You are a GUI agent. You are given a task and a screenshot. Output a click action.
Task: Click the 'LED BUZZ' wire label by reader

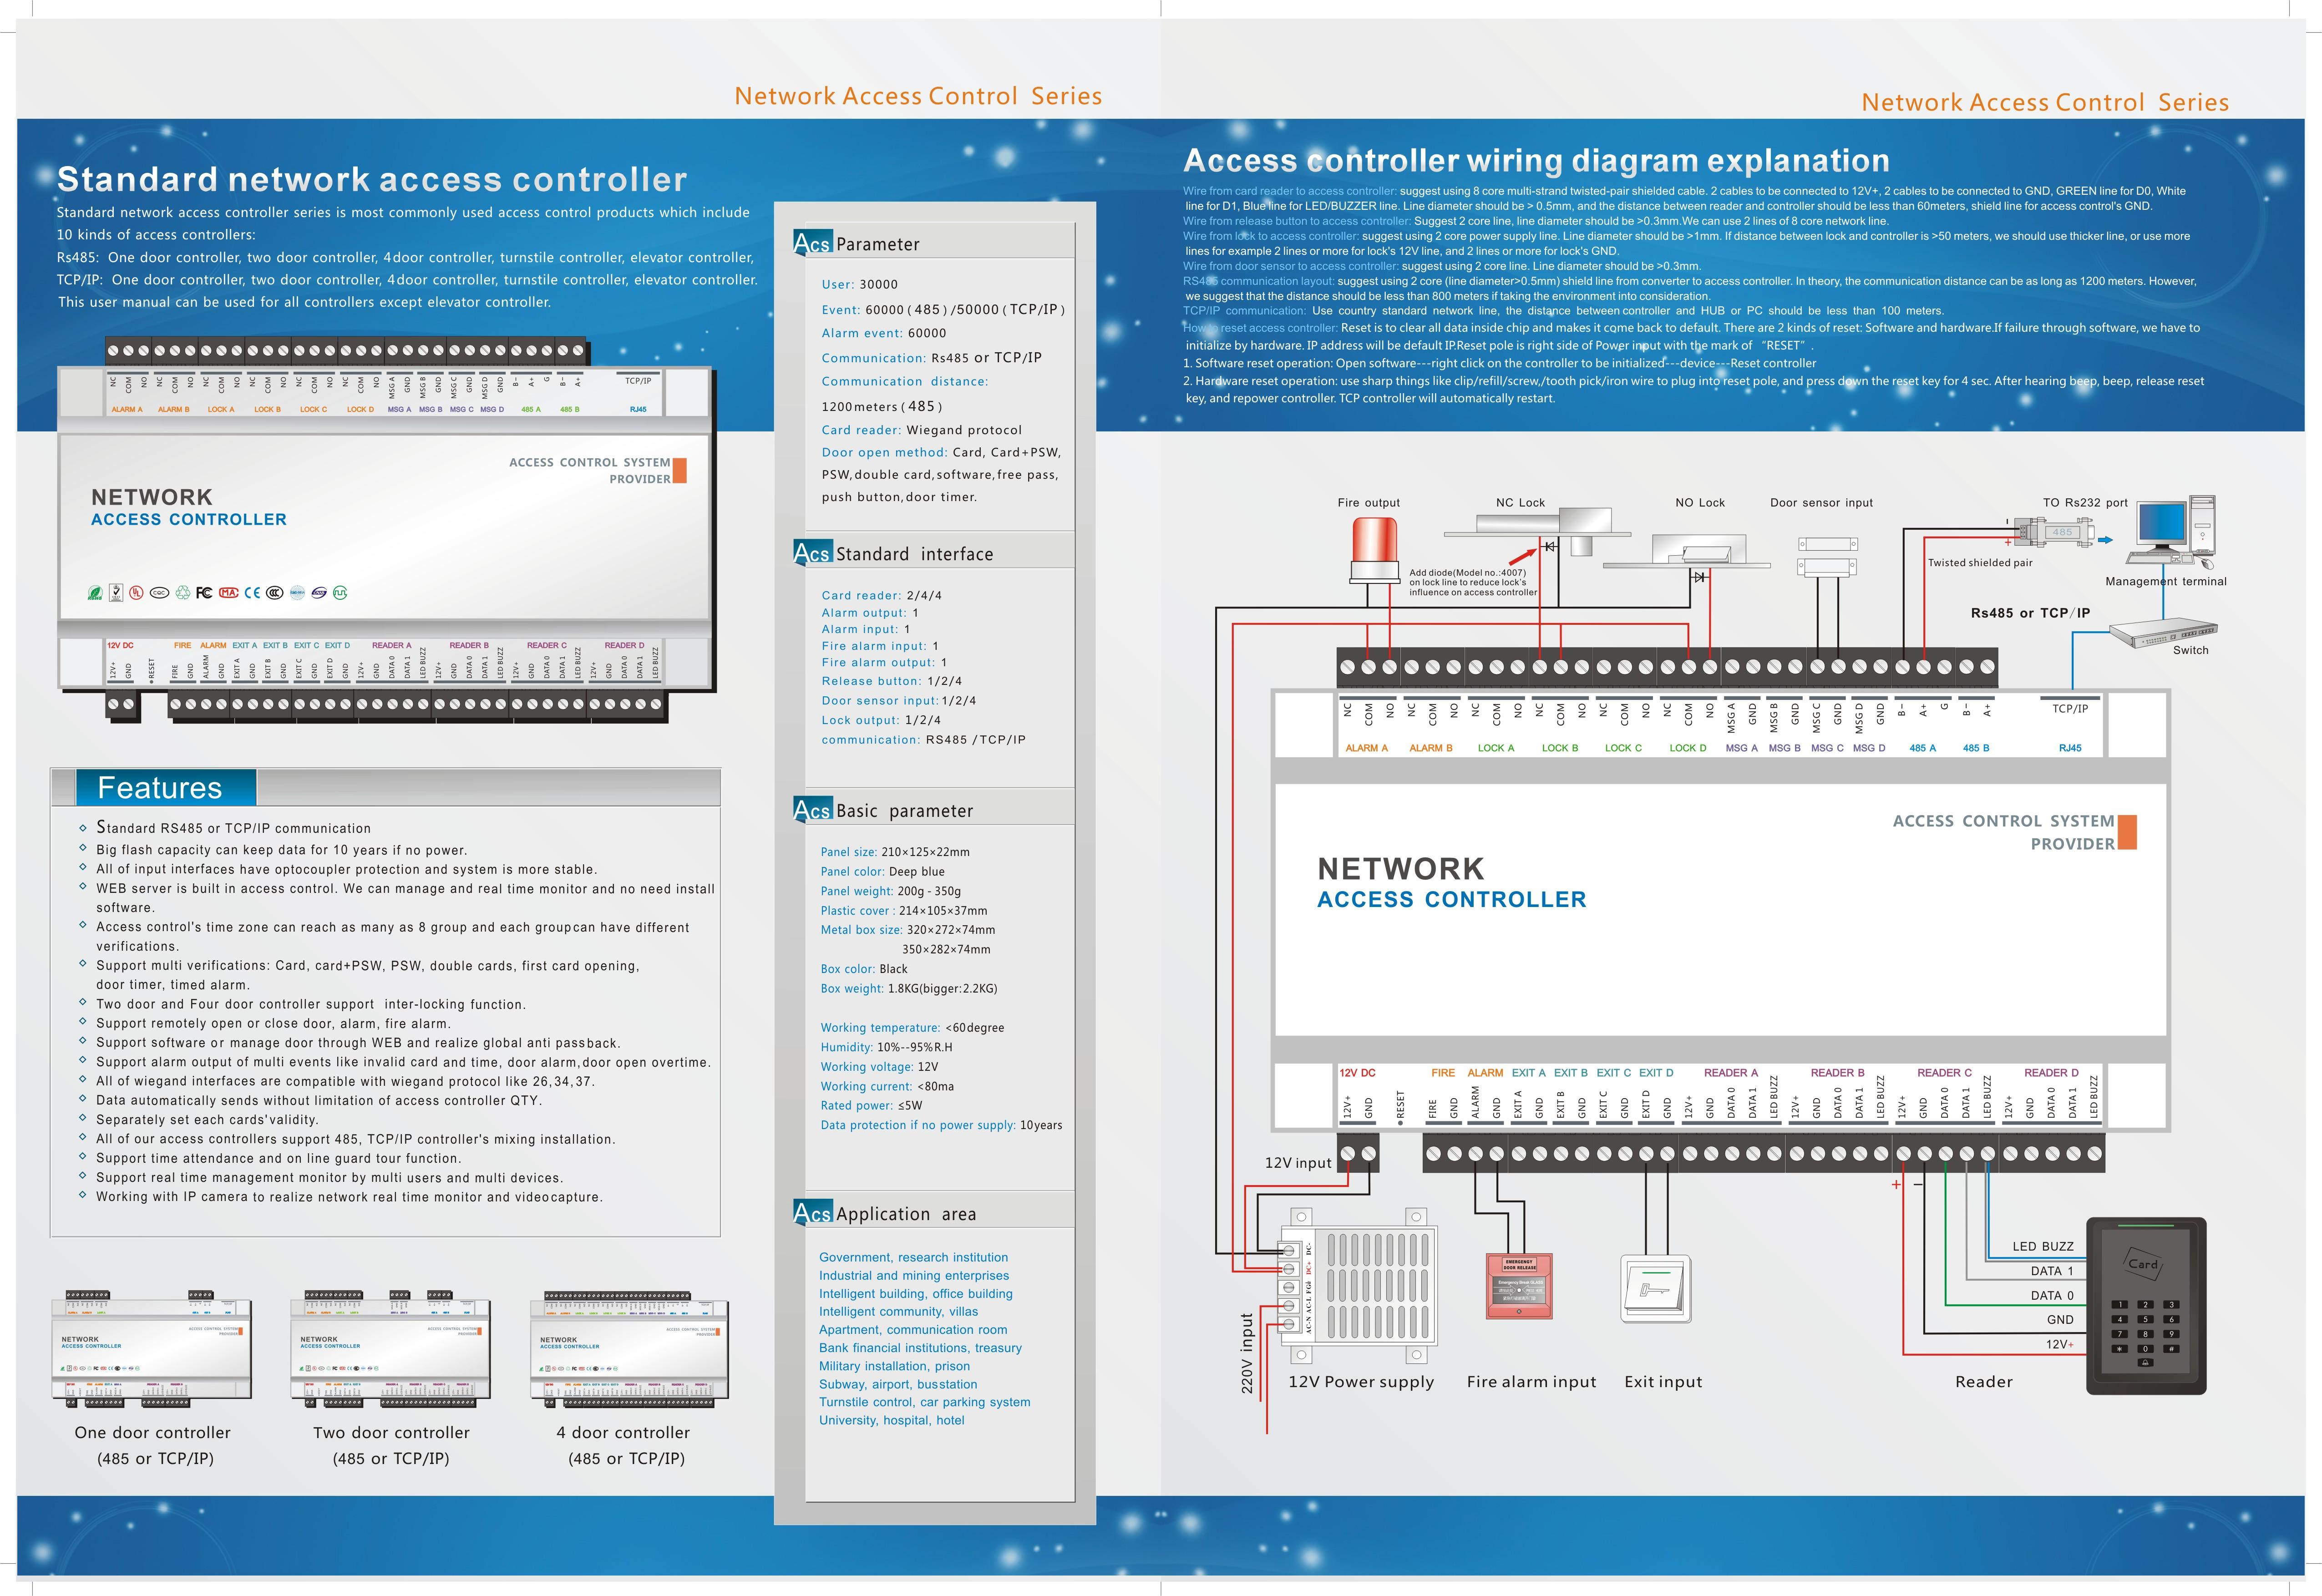(x=2043, y=1246)
